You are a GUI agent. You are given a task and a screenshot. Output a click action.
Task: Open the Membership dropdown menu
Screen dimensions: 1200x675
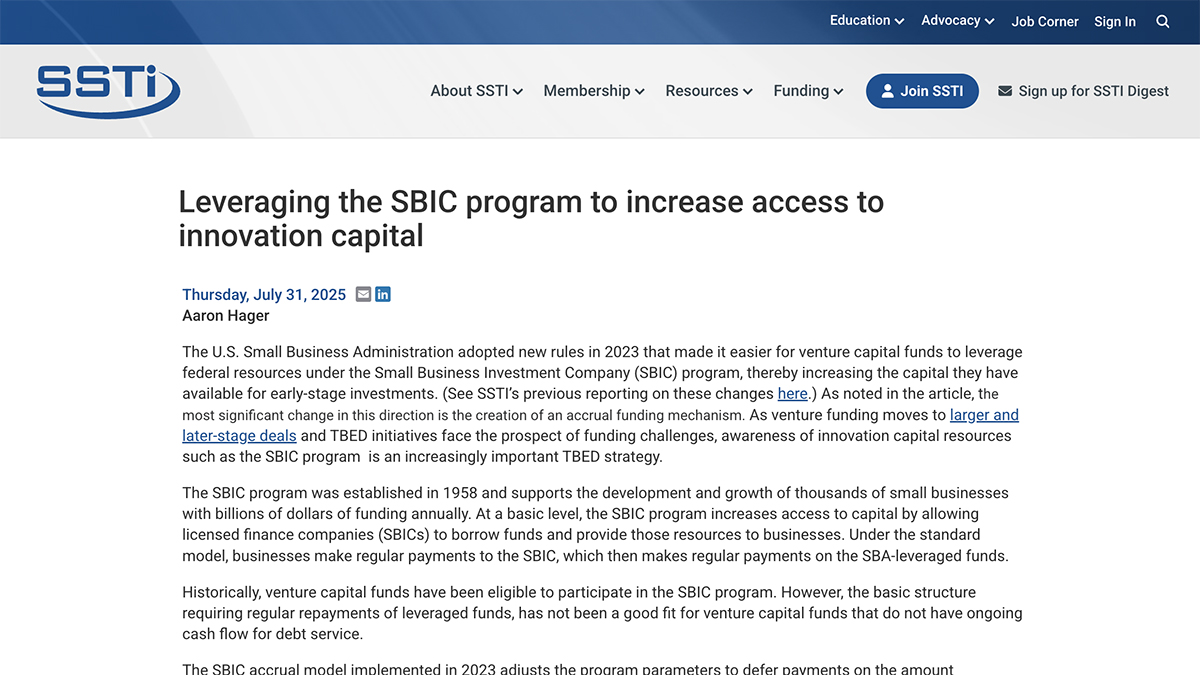click(593, 91)
